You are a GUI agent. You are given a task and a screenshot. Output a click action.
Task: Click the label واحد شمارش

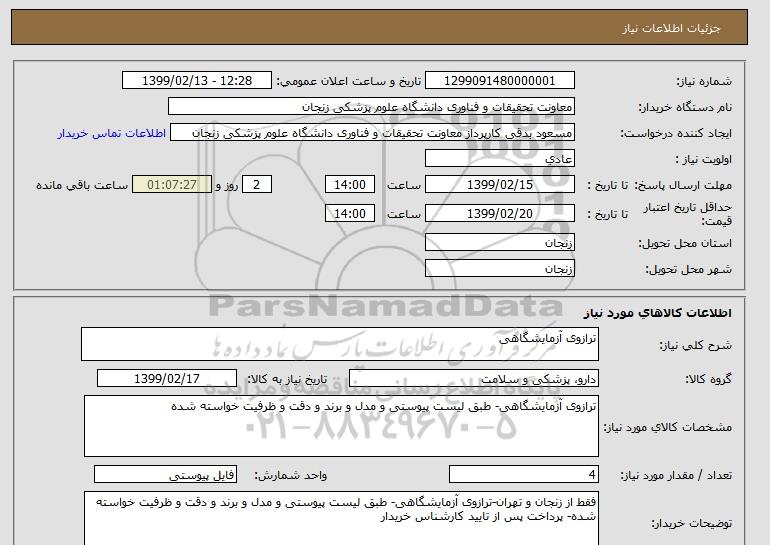(291, 475)
